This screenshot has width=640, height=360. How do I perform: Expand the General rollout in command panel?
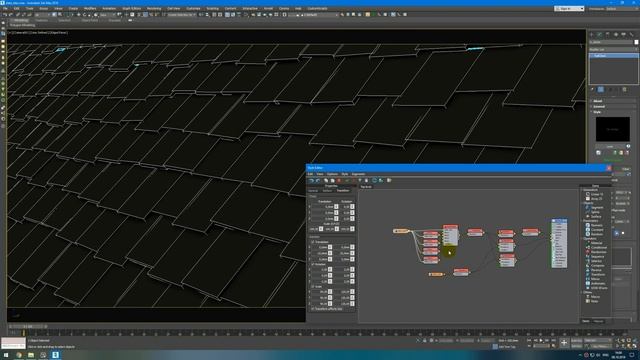(613, 107)
